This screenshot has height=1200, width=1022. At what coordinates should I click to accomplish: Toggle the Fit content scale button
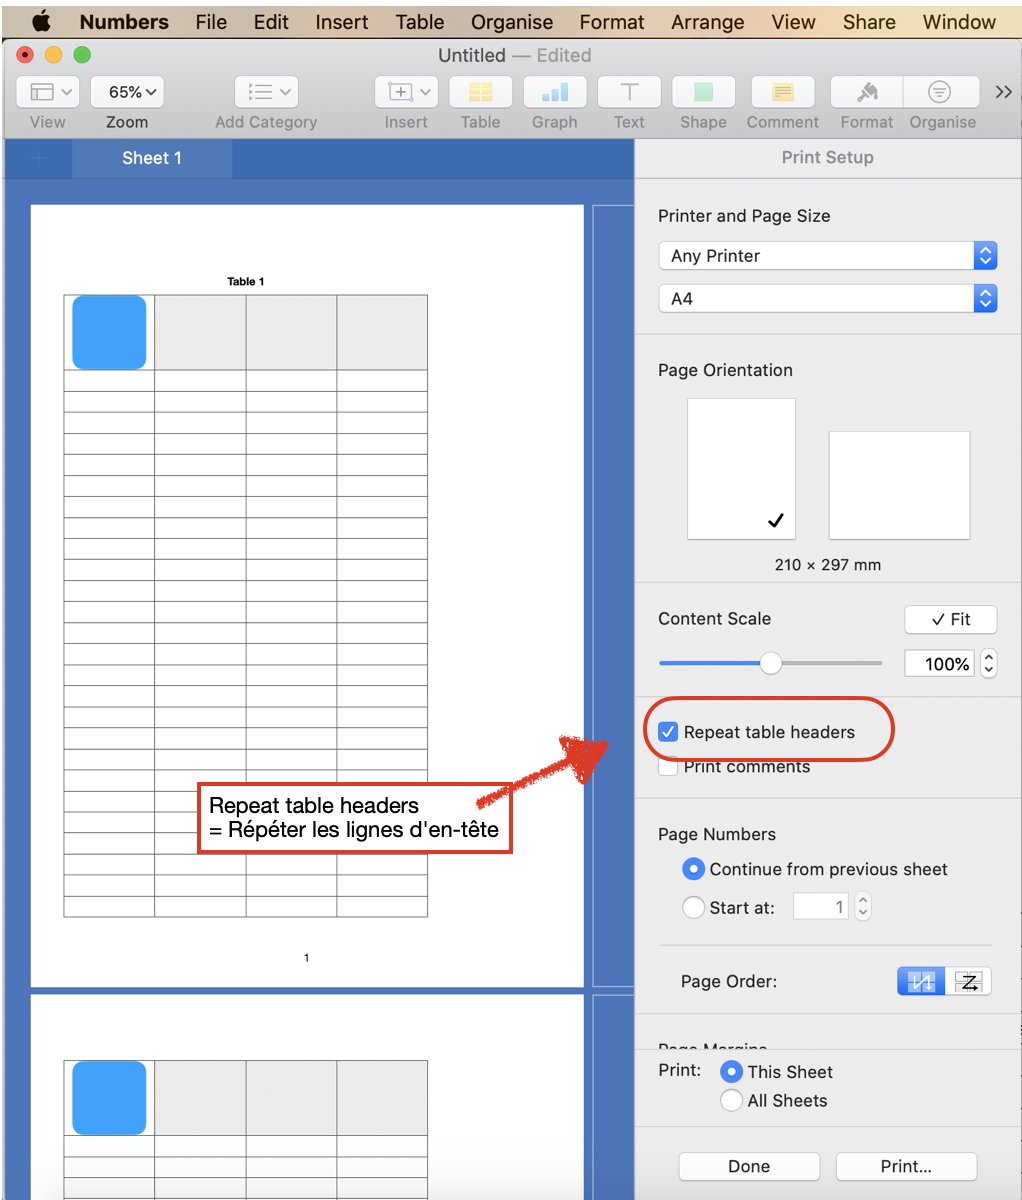(951, 620)
